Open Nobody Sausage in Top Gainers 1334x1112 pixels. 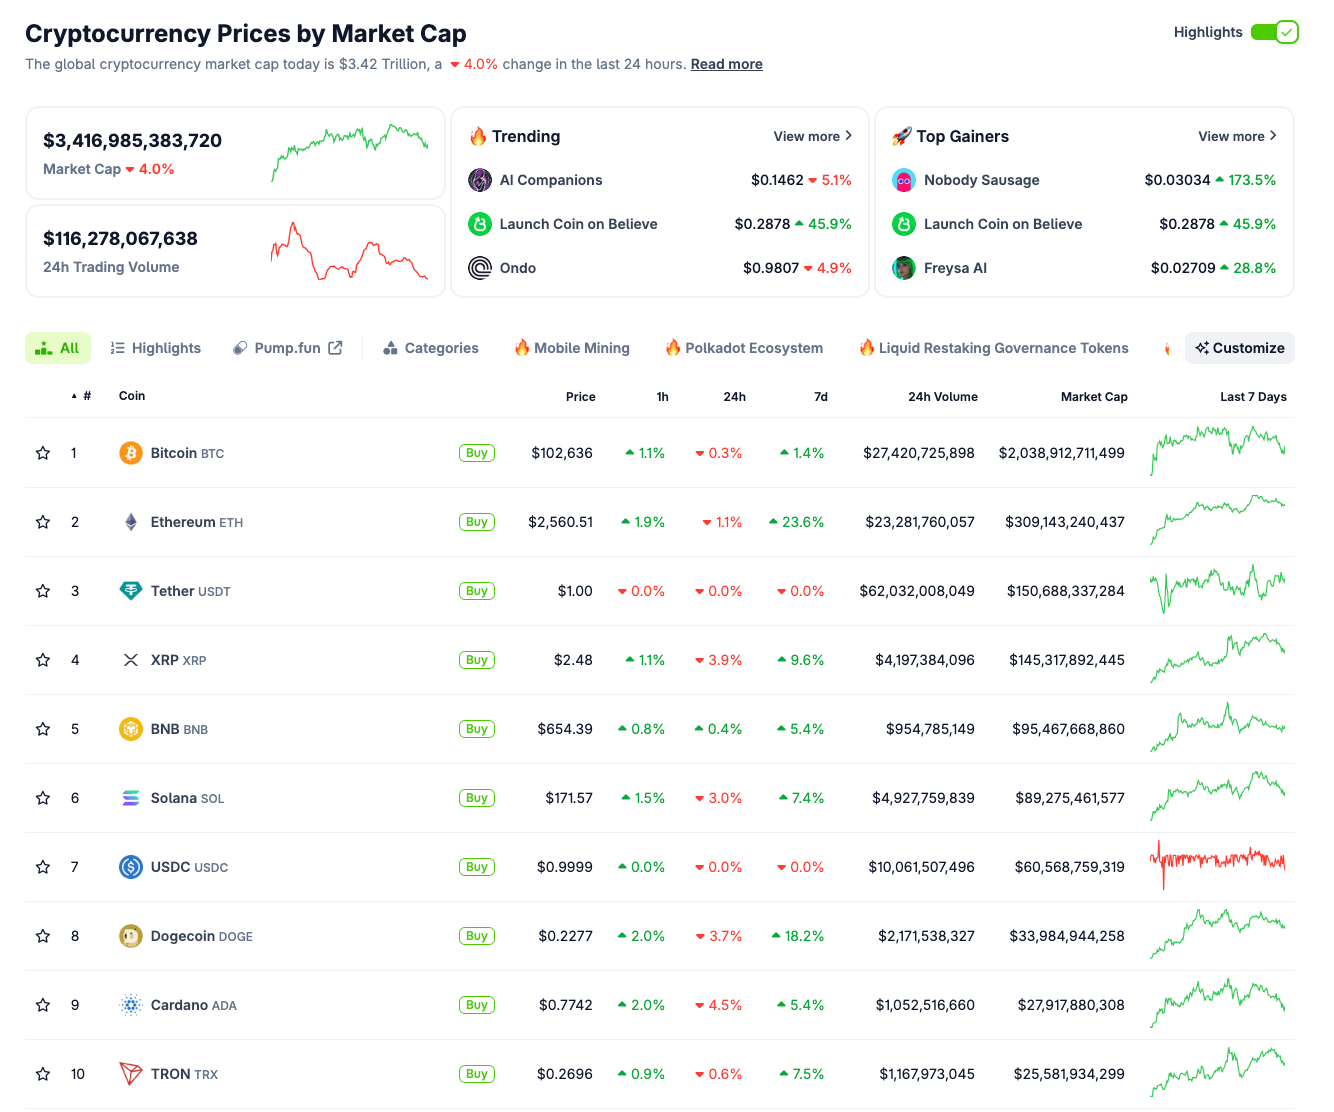click(x=982, y=180)
